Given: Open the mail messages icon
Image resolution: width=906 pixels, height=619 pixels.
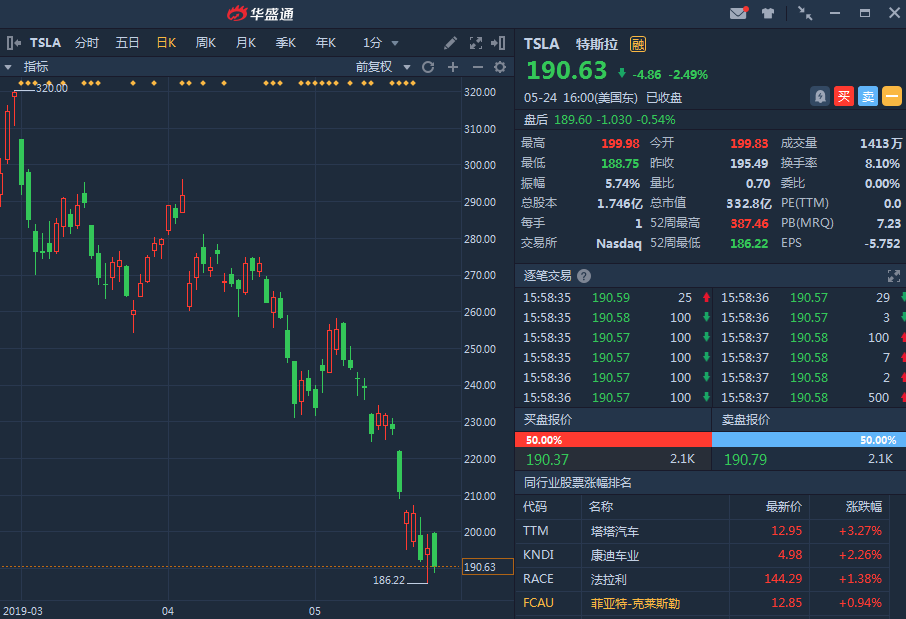Looking at the screenshot, I should [739, 13].
